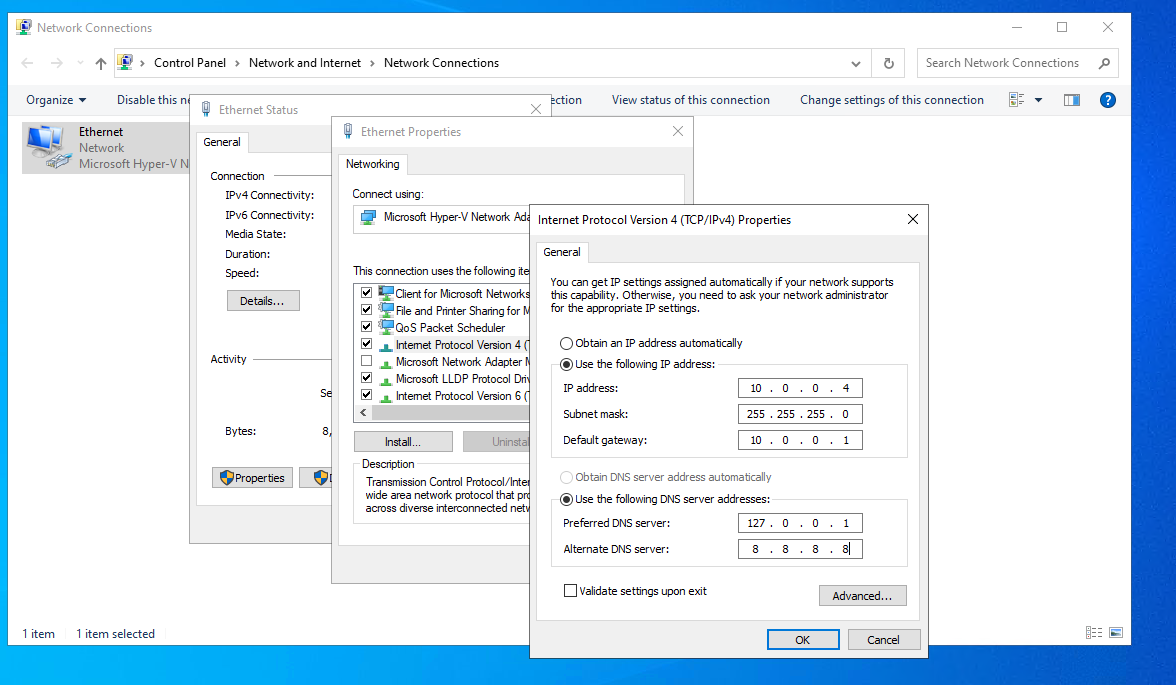Click Client for Microsoft Networks icon
This screenshot has height=685, width=1176.
tap(386, 293)
